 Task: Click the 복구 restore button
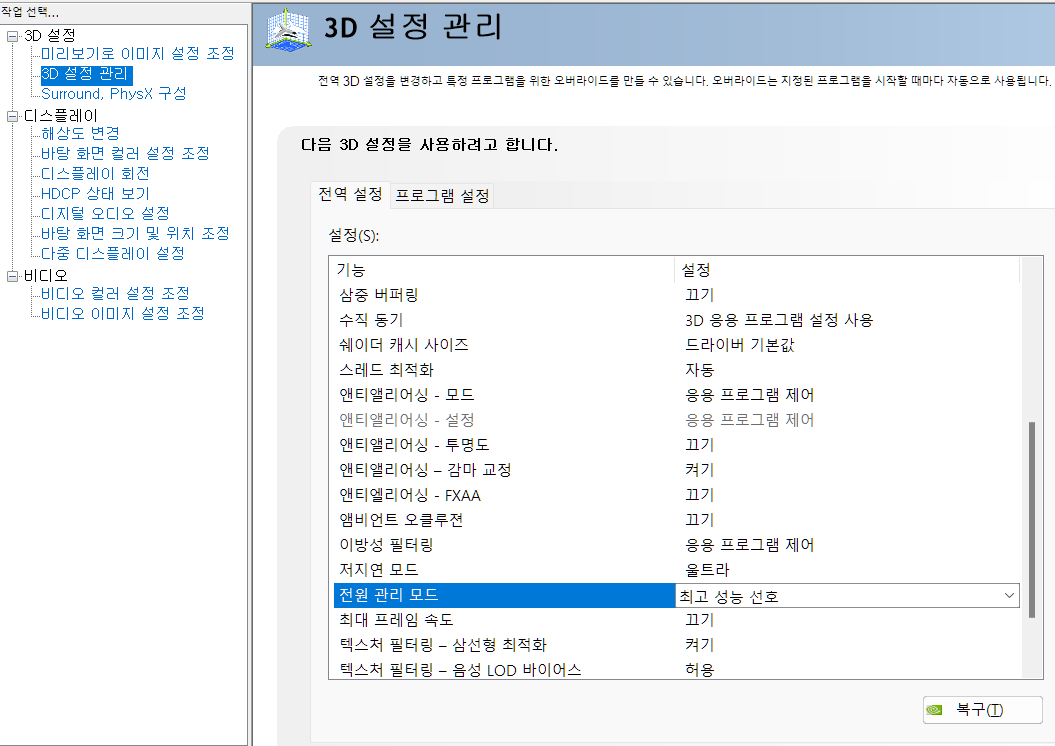[982, 710]
